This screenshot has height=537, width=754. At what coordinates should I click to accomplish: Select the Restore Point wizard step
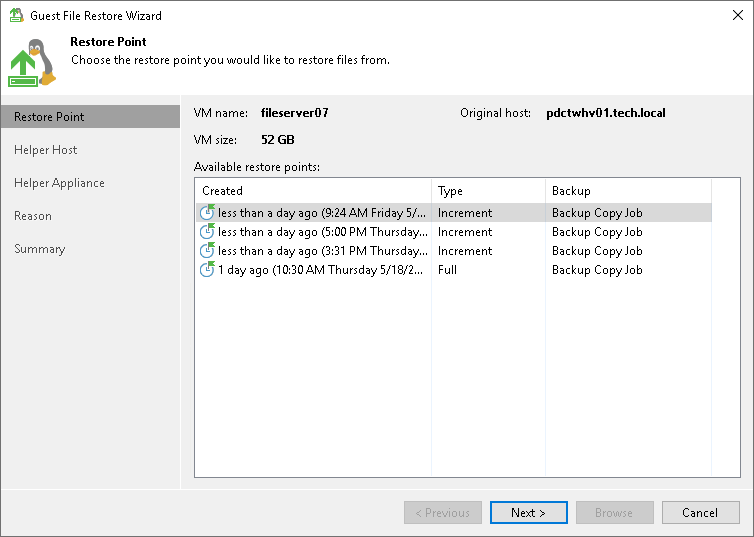pyautogui.click(x=90, y=117)
